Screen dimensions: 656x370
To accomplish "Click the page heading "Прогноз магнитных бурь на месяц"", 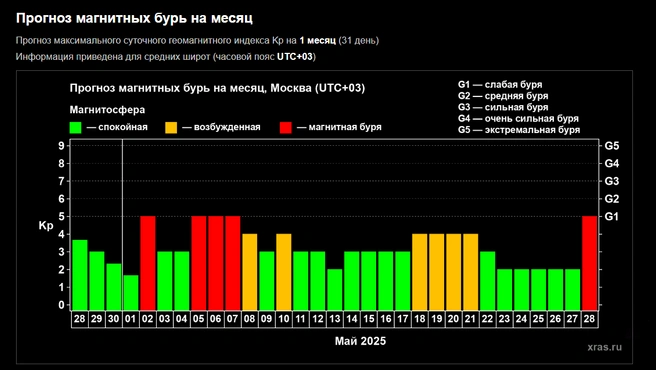I will pyautogui.click(x=134, y=19).
